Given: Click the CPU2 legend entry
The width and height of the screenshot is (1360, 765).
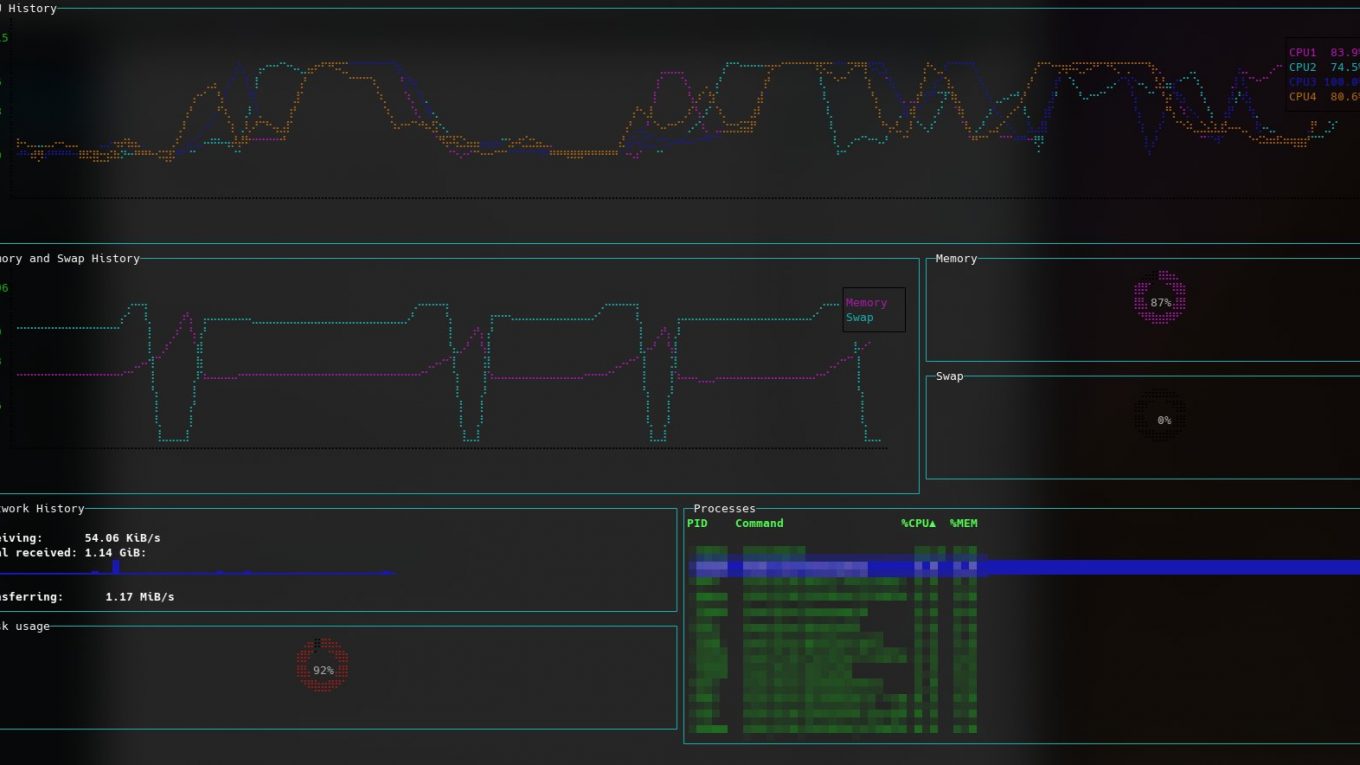Looking at the screenshot, I should pos(1324,68).
